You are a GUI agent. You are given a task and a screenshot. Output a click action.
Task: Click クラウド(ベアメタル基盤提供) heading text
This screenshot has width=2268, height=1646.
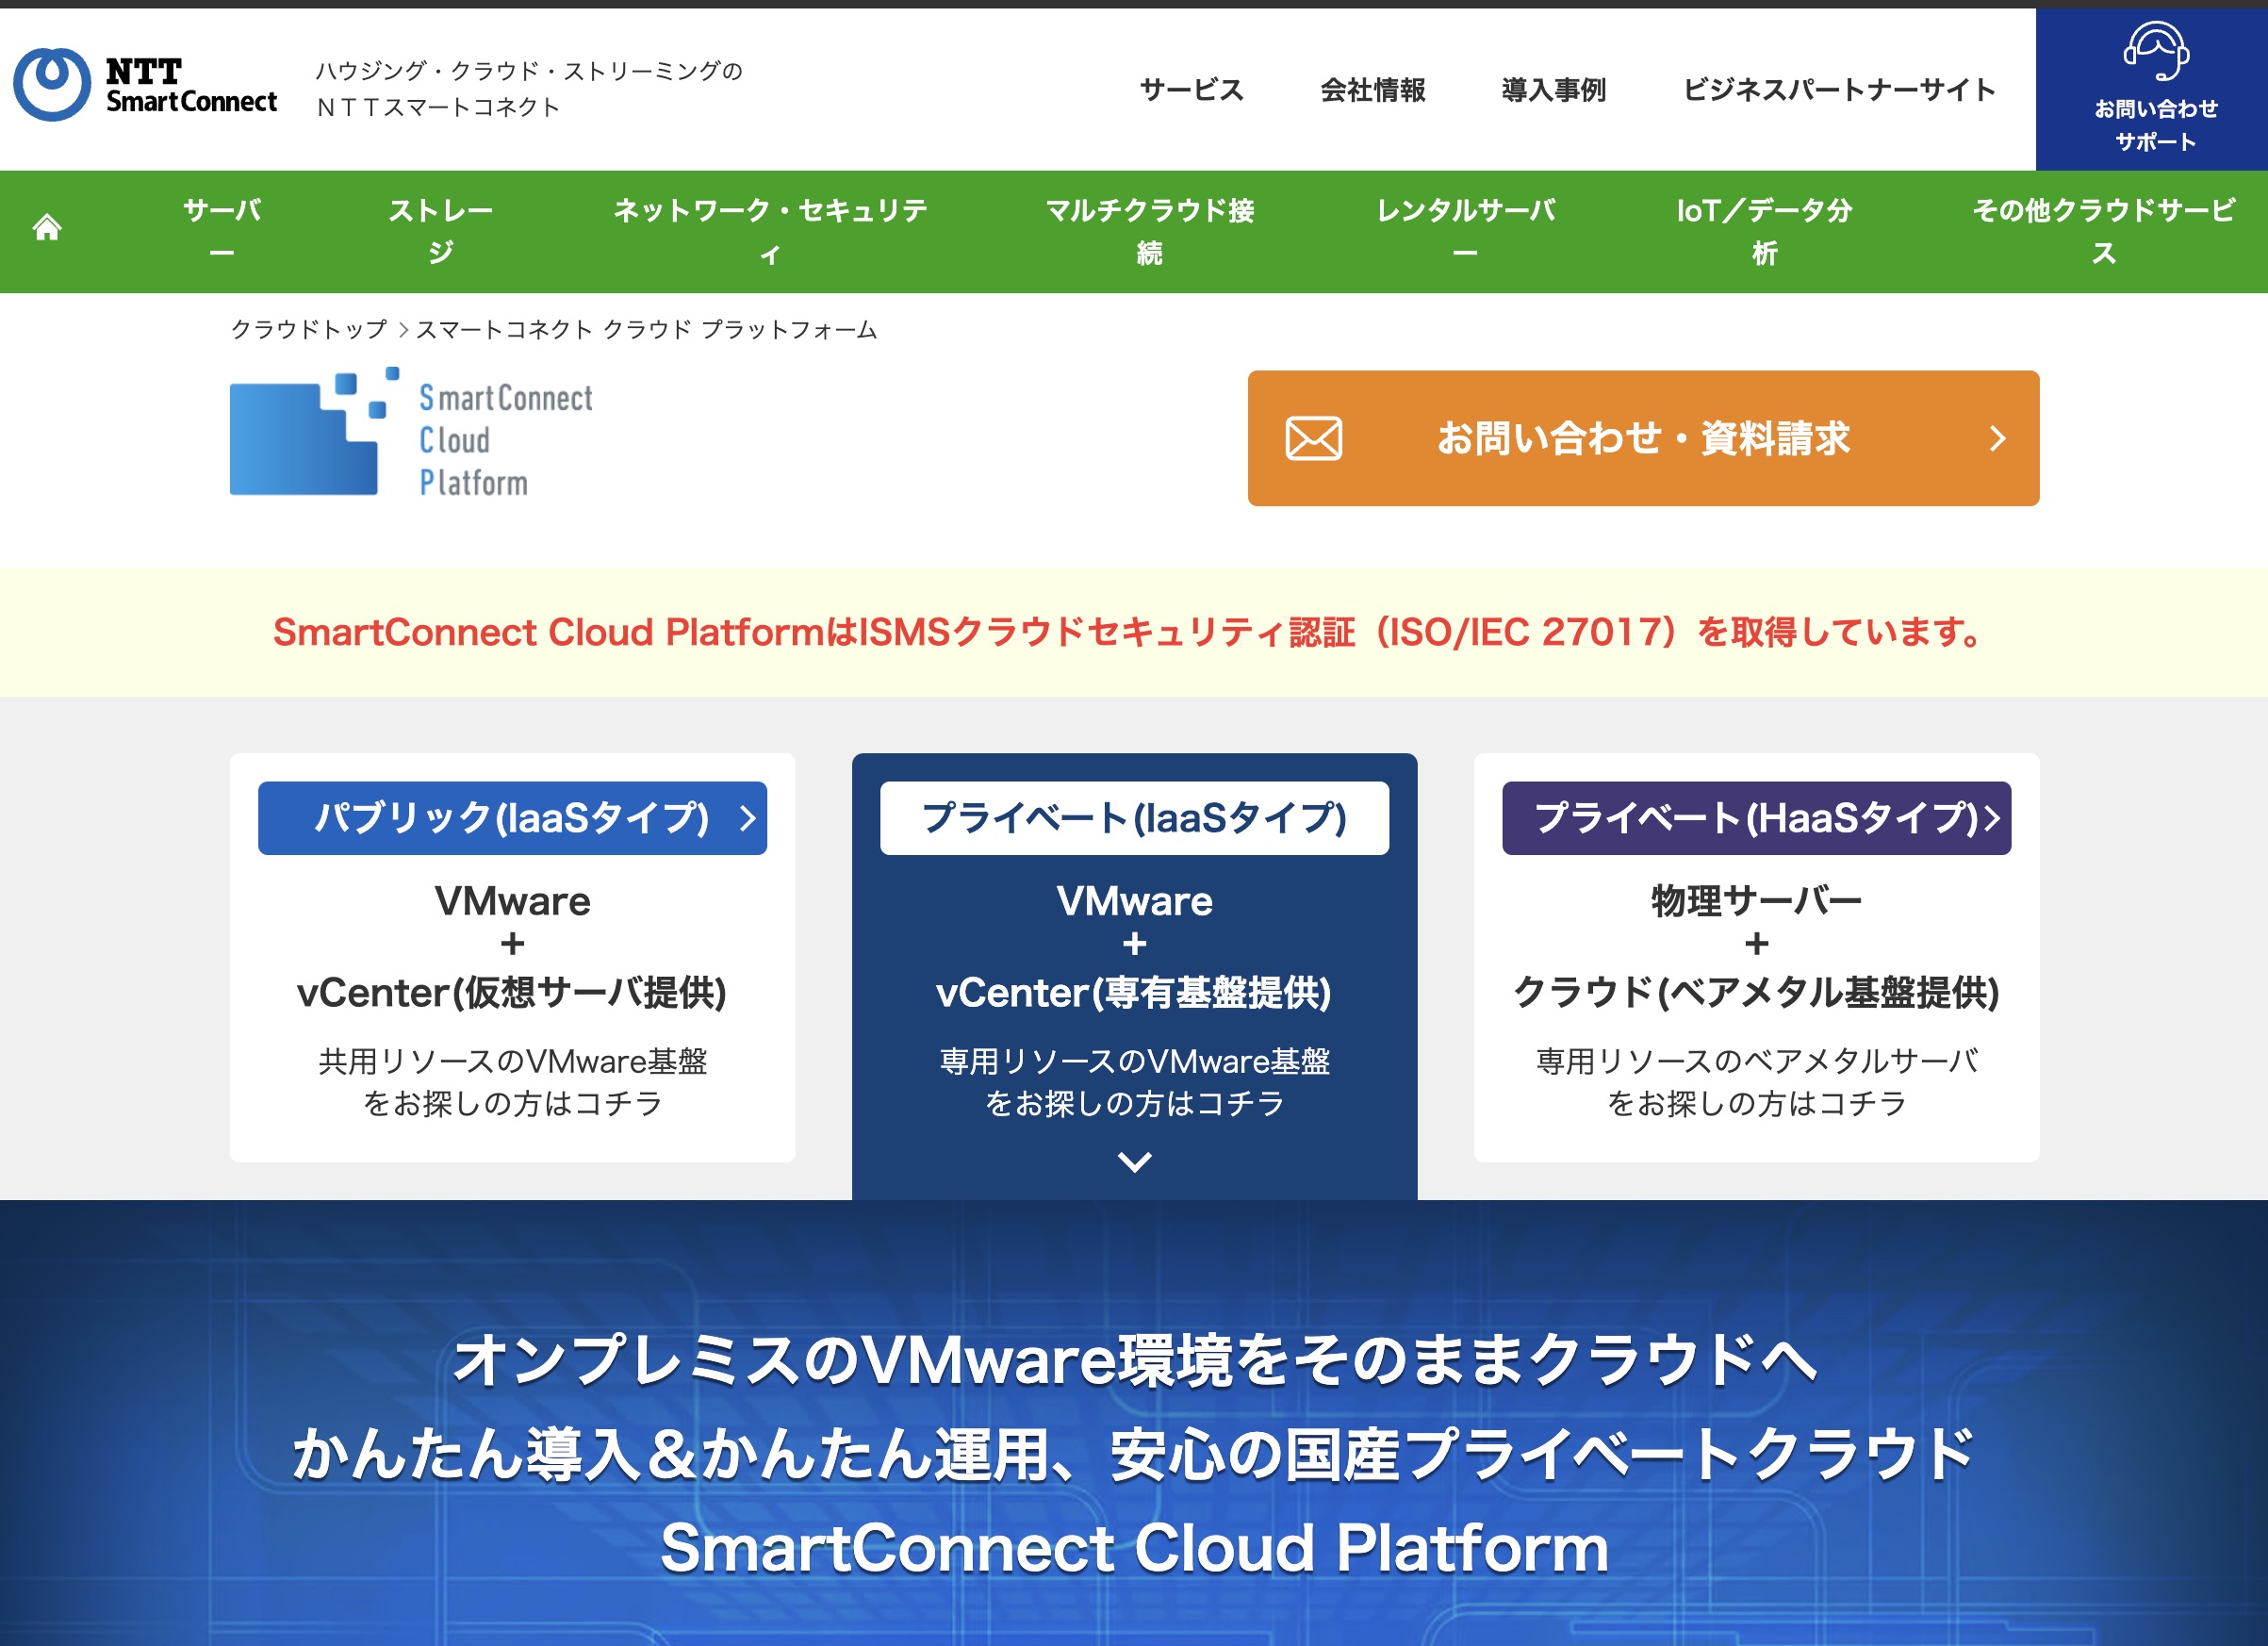1756,993
